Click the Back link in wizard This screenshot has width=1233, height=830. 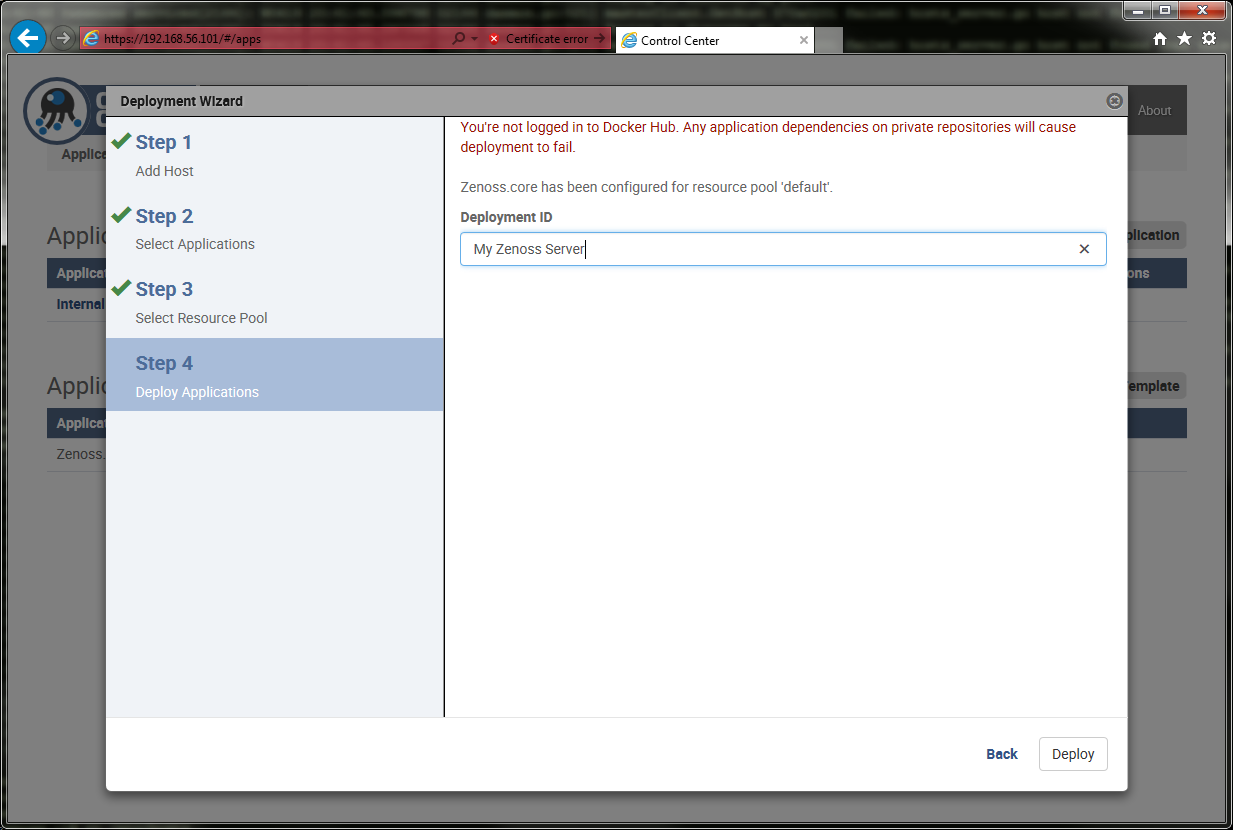point(1001,754)
